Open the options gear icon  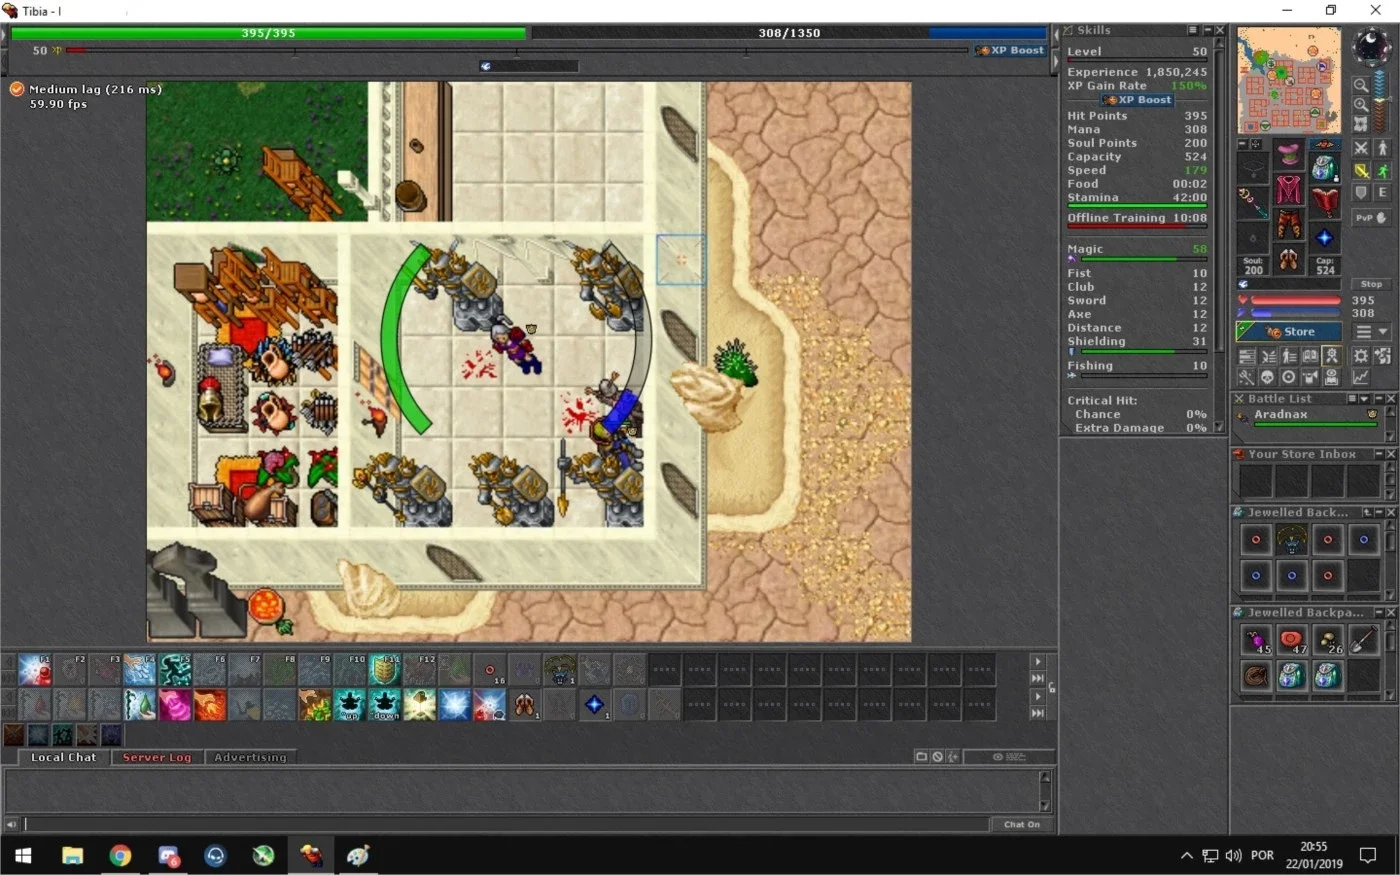1361,356
